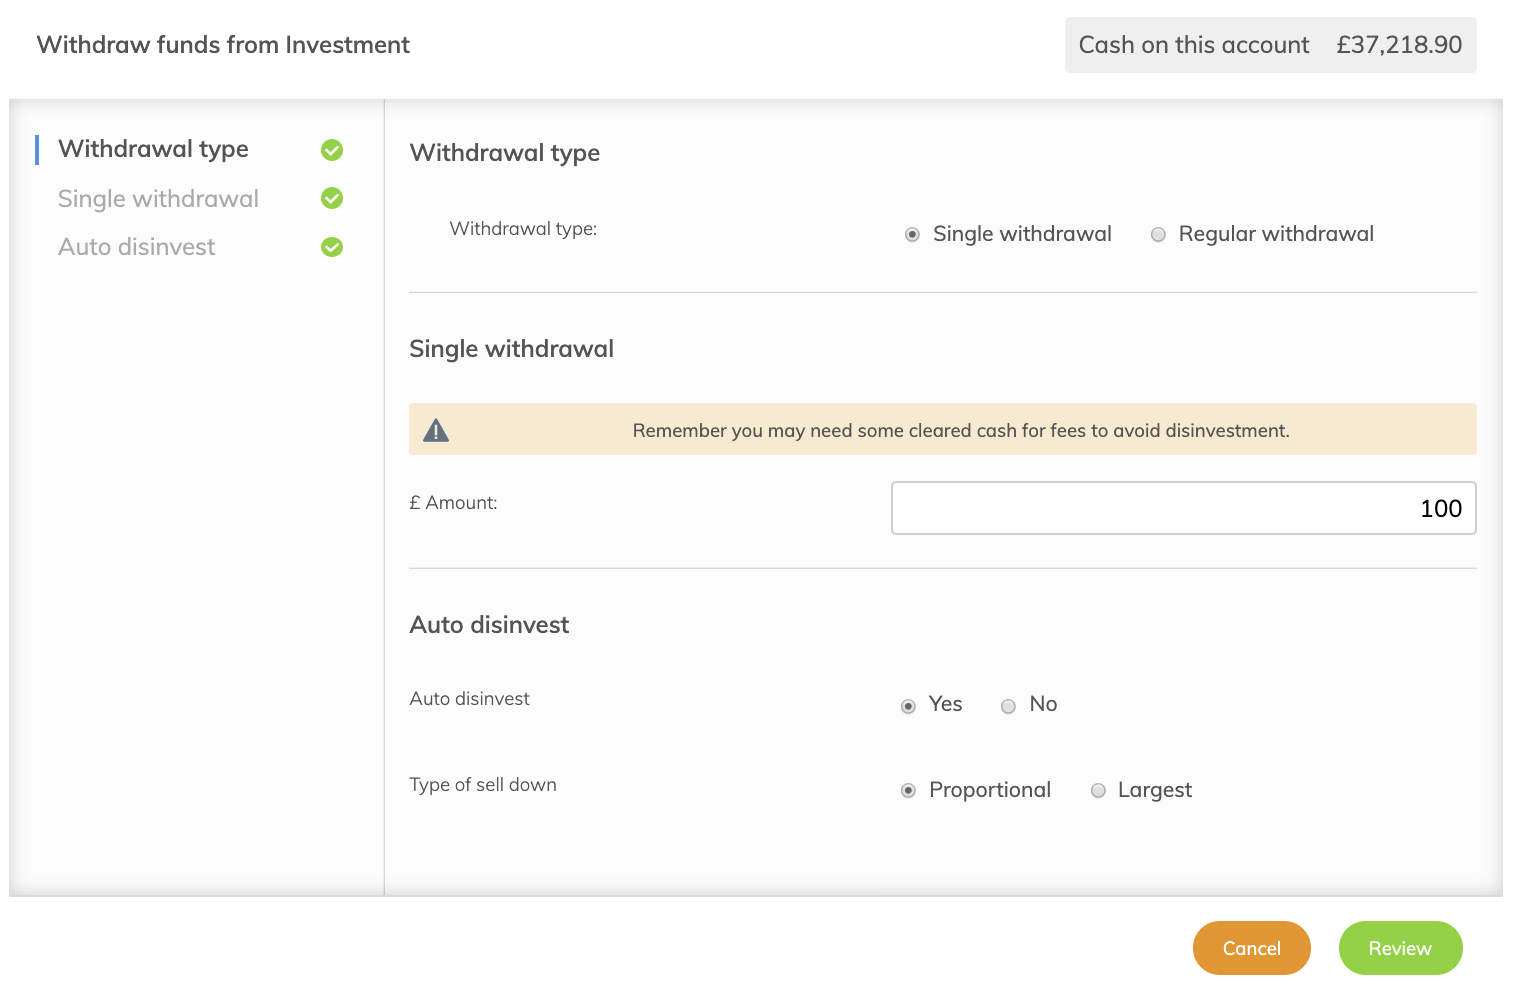Viewport: 1513px width, 1008px height.
Task: Navigate to Single withdrawal in the sidebar
Action: tap(158, 198)
